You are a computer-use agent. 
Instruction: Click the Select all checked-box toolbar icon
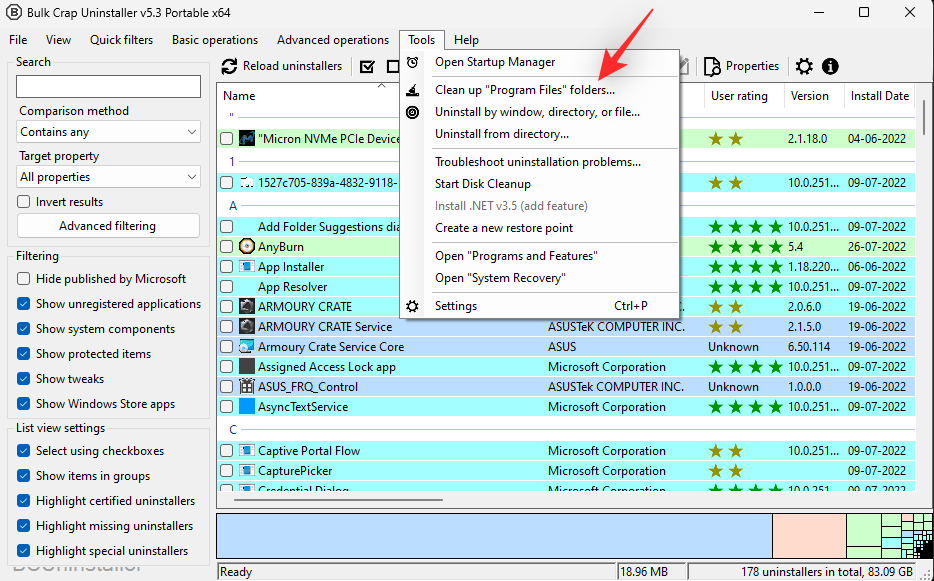(x=368, y=66)
